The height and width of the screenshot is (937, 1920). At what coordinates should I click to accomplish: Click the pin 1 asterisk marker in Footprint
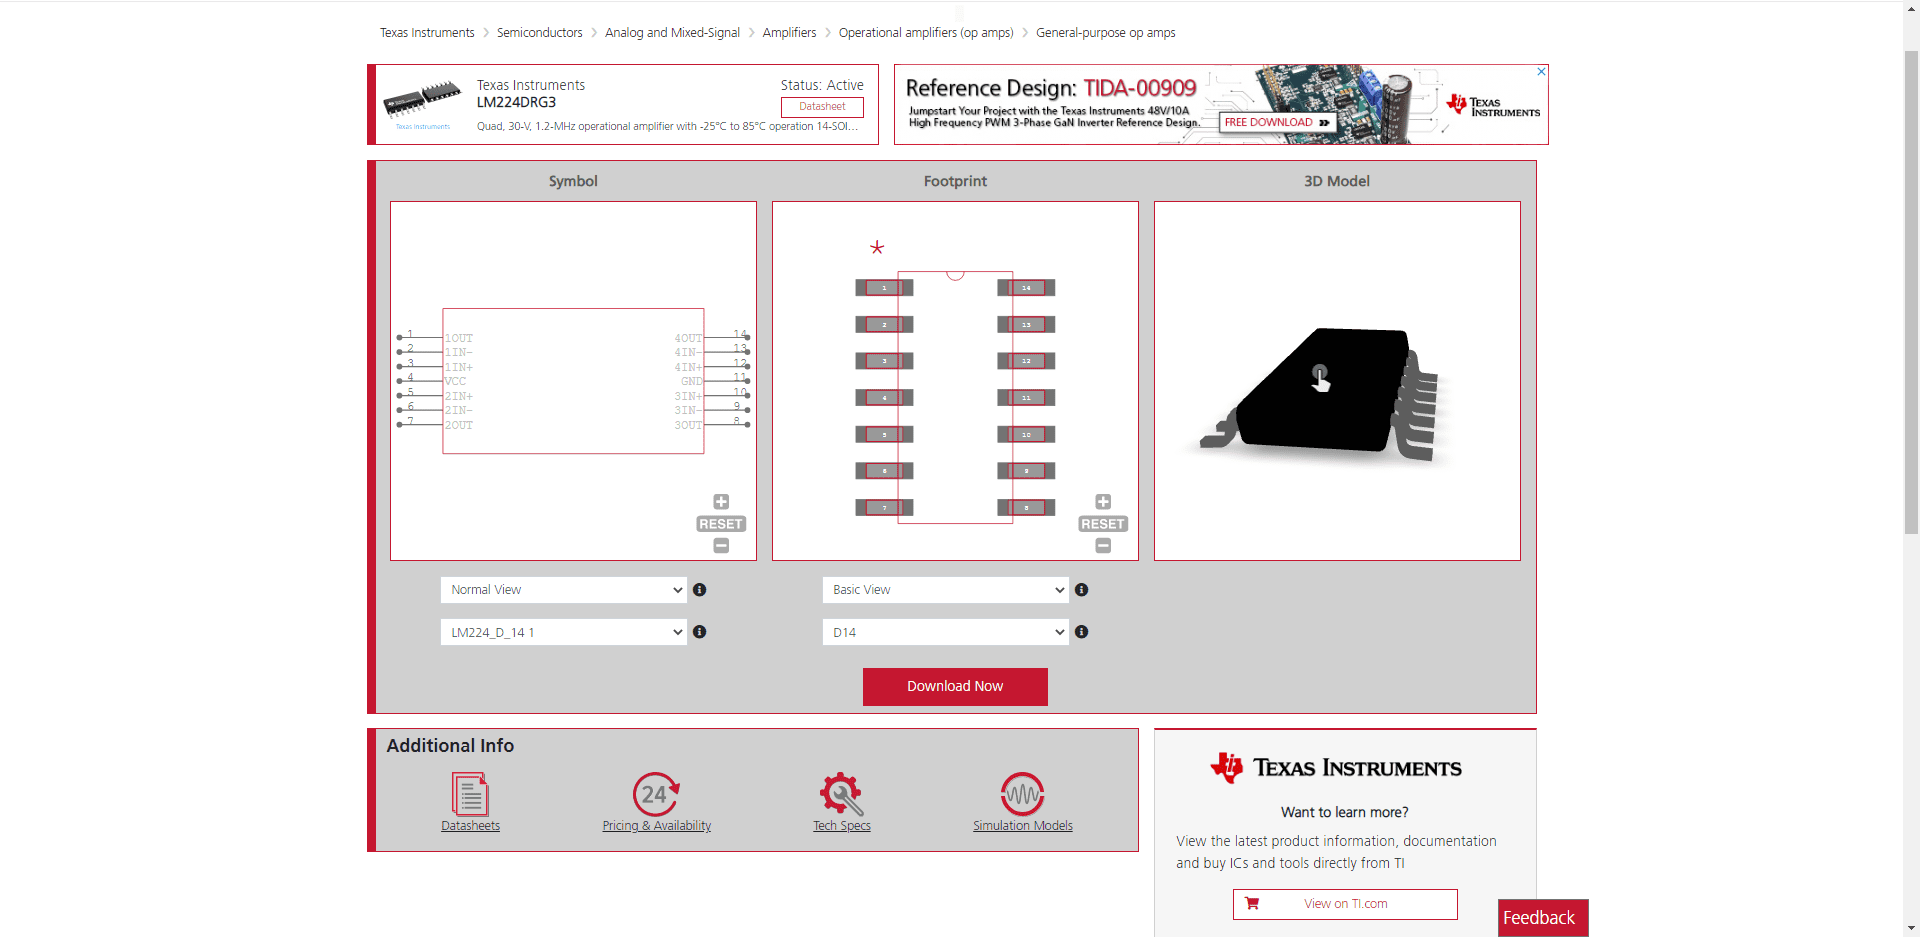point(877,247)
